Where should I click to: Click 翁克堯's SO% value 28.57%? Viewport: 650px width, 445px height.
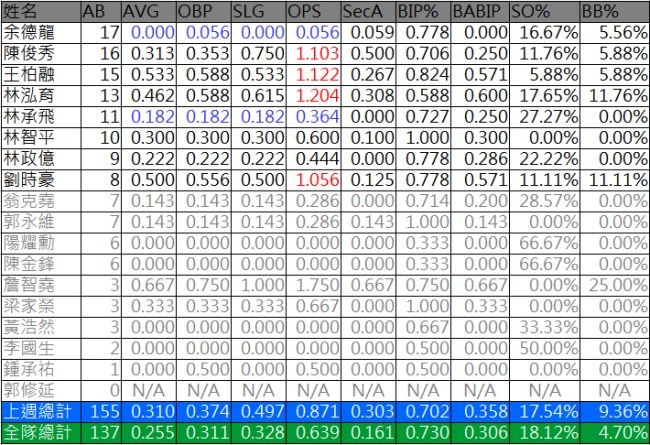549,201
